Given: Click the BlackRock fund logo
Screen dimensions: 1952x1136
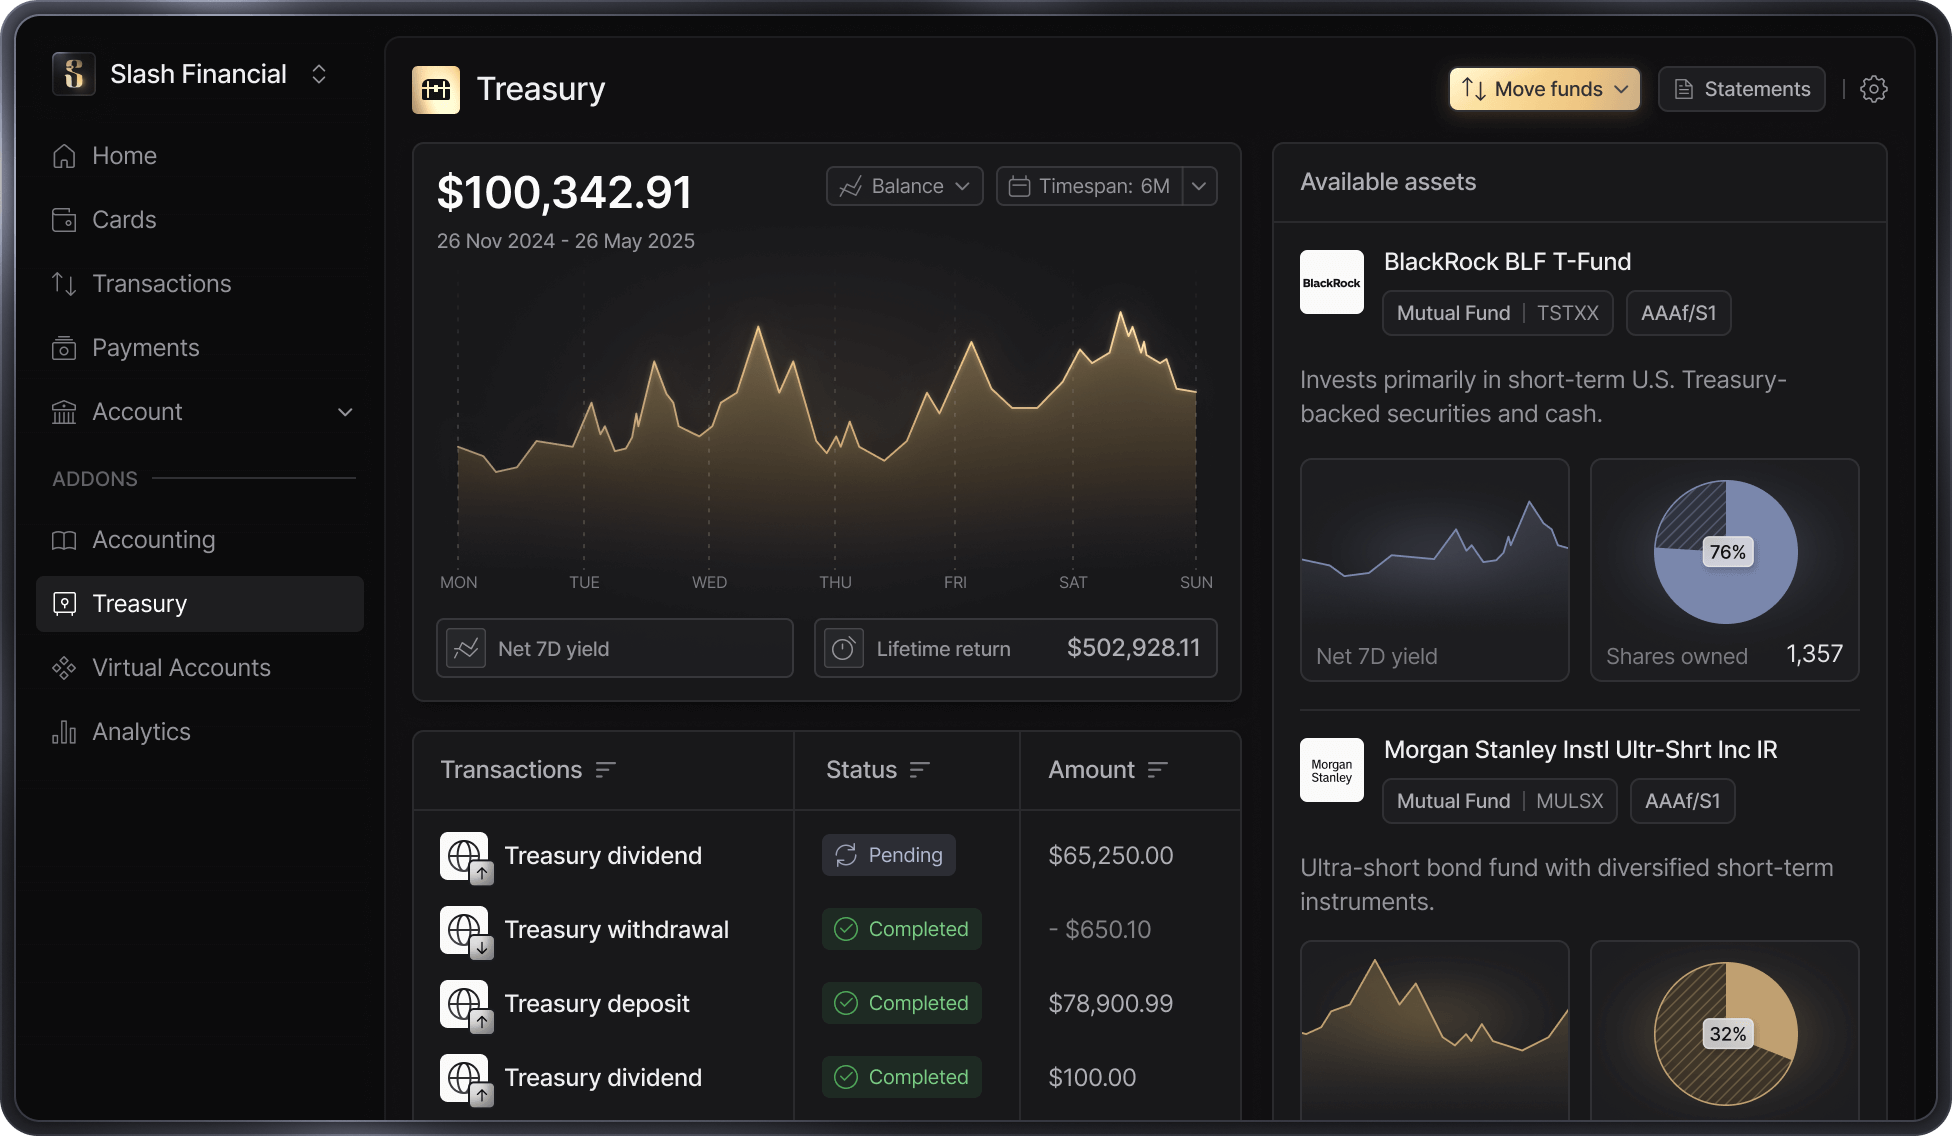Looking at the screenshot, I should coord(1331,282).
